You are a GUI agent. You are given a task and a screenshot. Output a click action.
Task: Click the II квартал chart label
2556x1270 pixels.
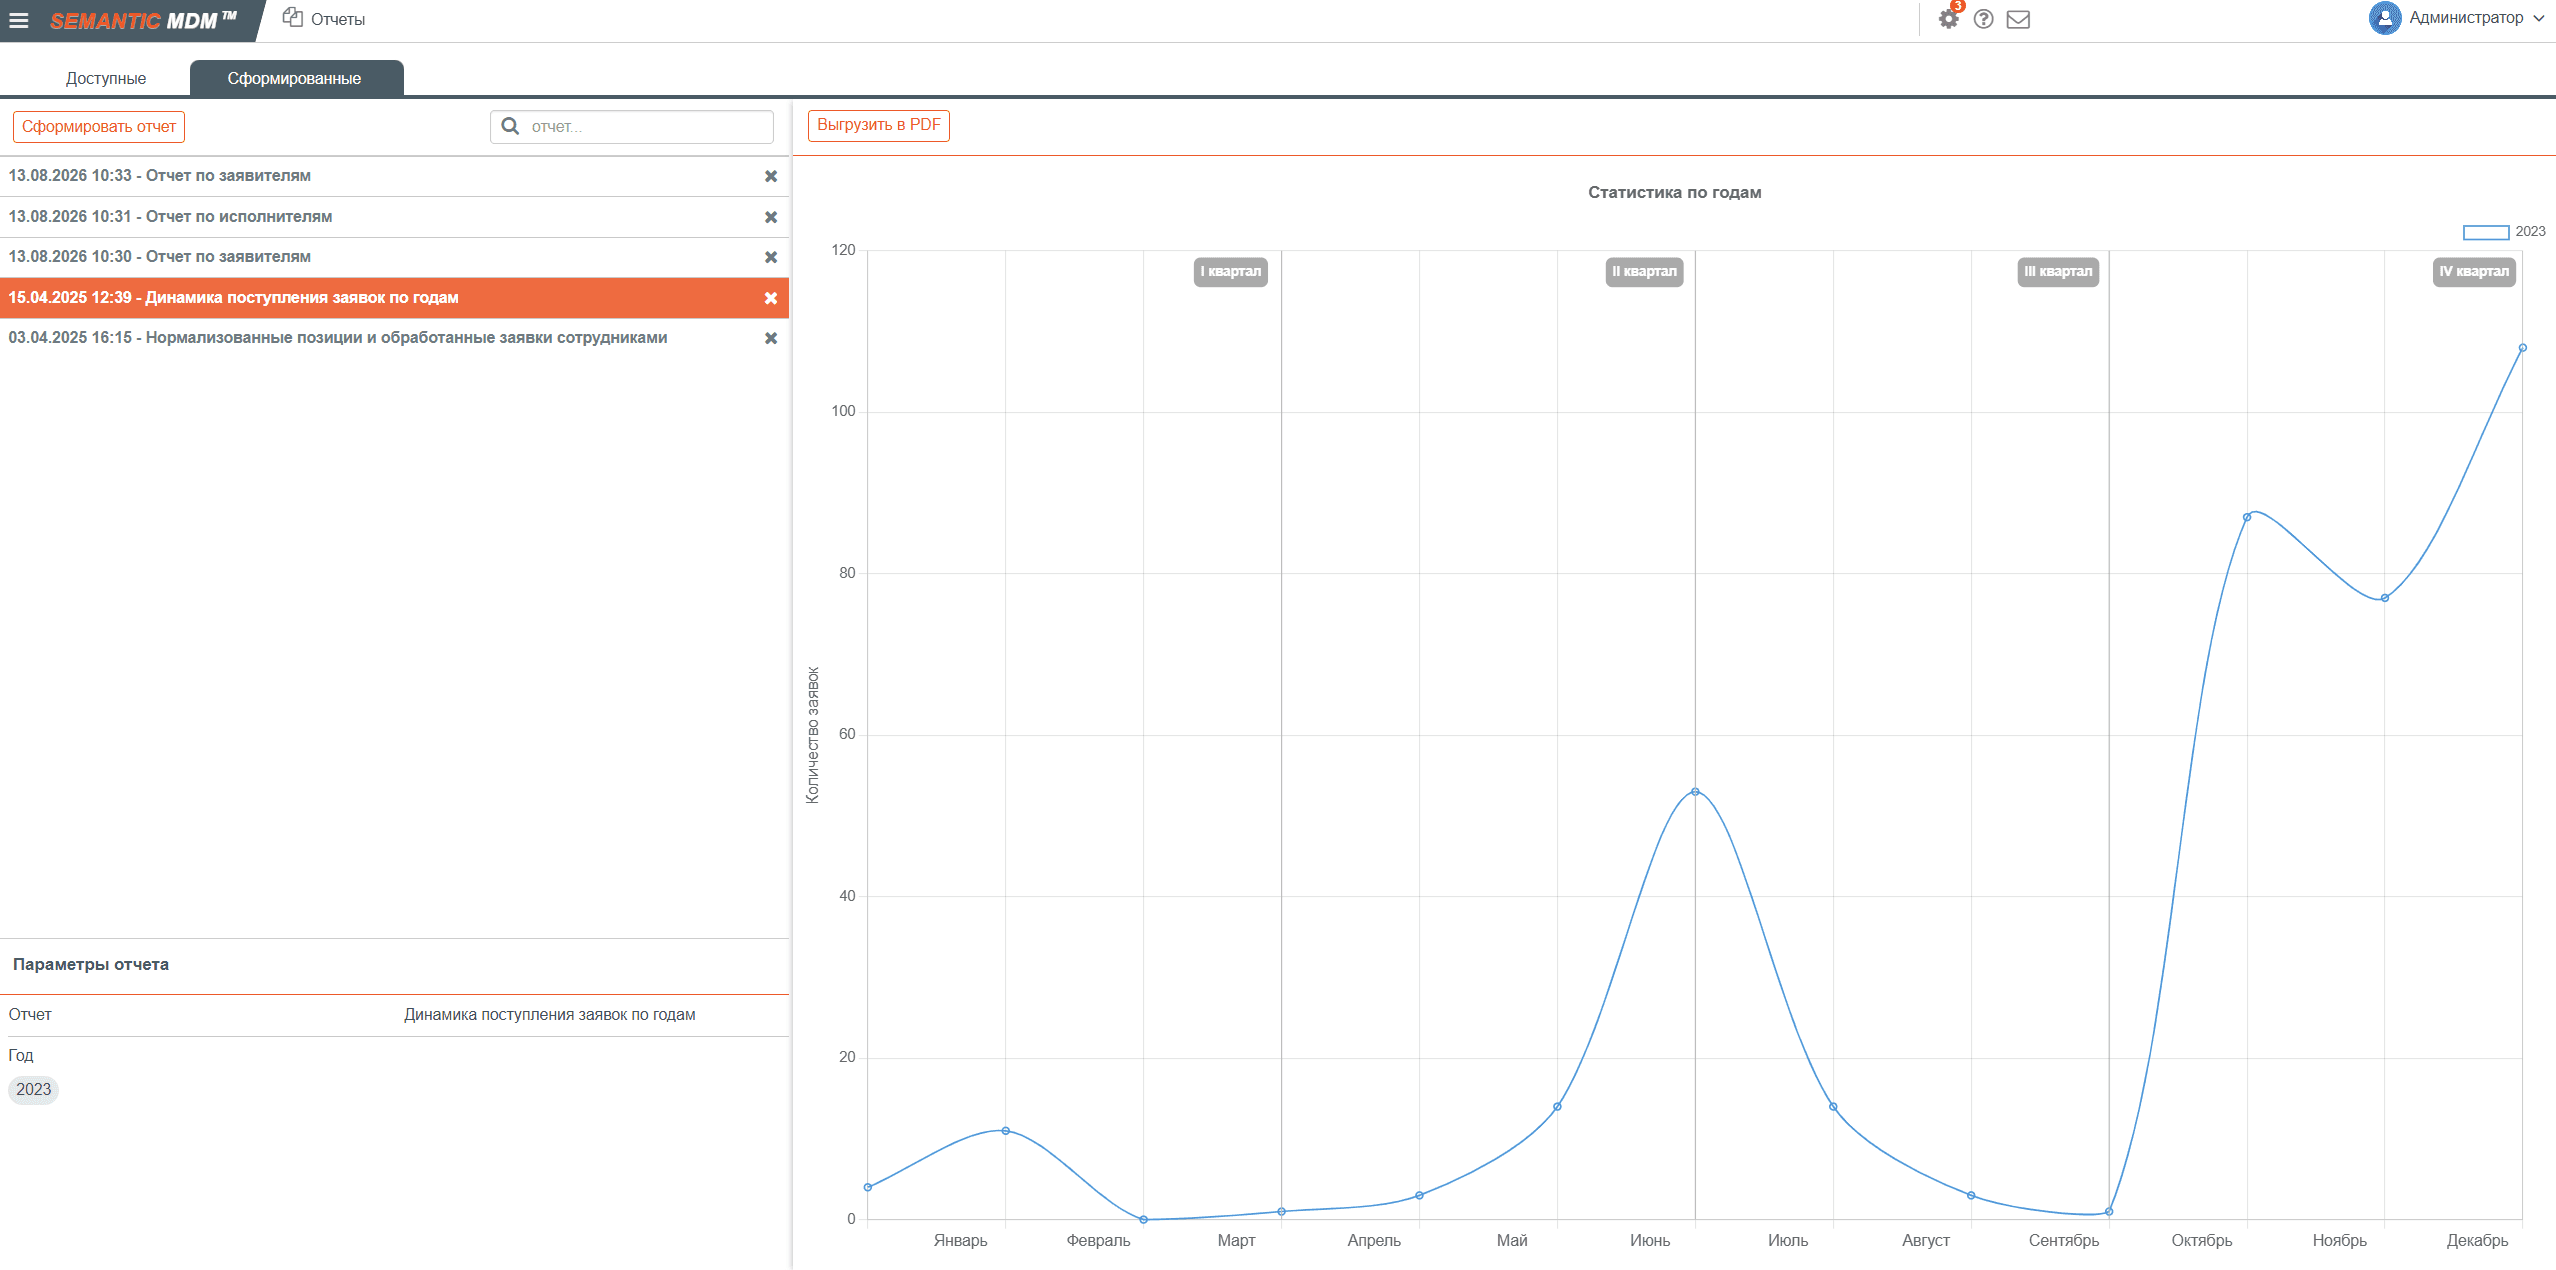tap(1644, 272)
